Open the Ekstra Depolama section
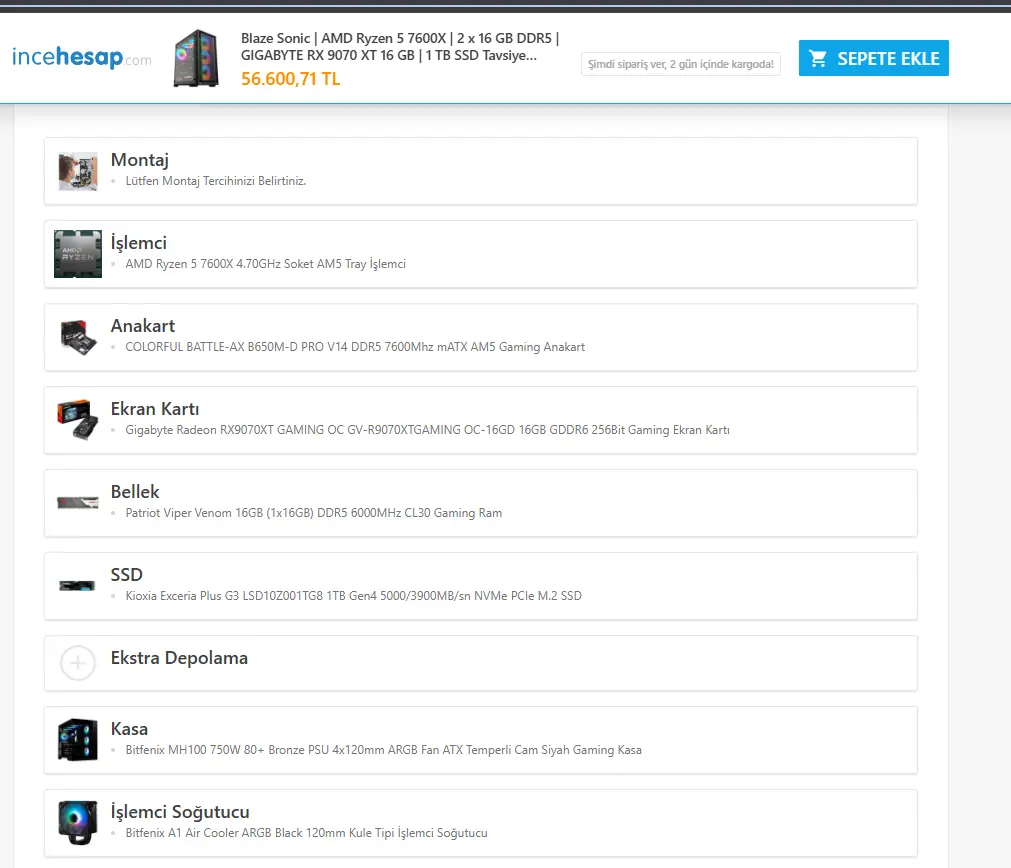The height and width of the screenshot is (868, 1011). (480, 663)
